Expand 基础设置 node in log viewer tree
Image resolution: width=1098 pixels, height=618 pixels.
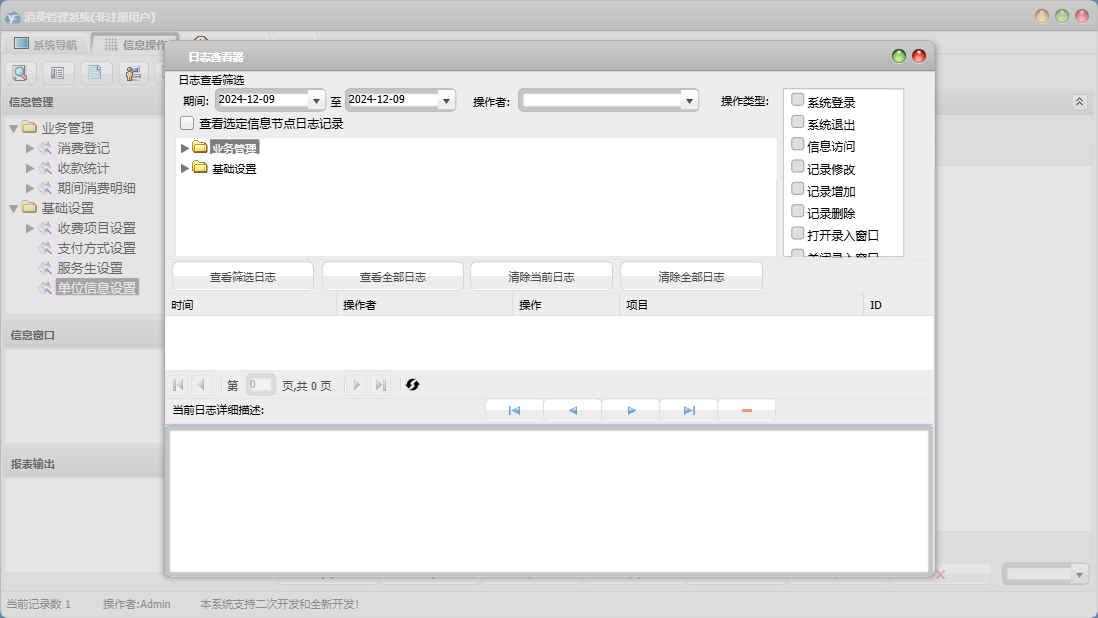pos(184,168)
